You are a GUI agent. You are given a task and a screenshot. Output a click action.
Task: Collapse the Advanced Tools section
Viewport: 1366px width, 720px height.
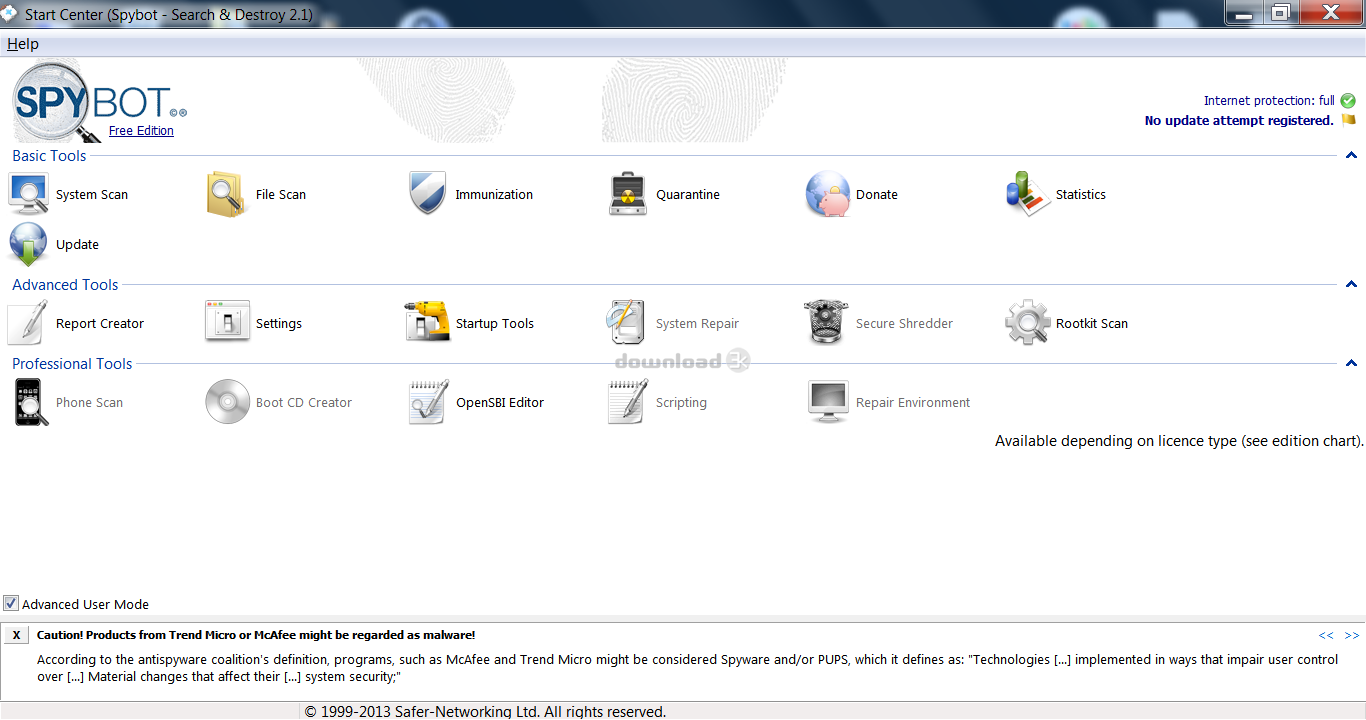click(x=1351, y=284)
